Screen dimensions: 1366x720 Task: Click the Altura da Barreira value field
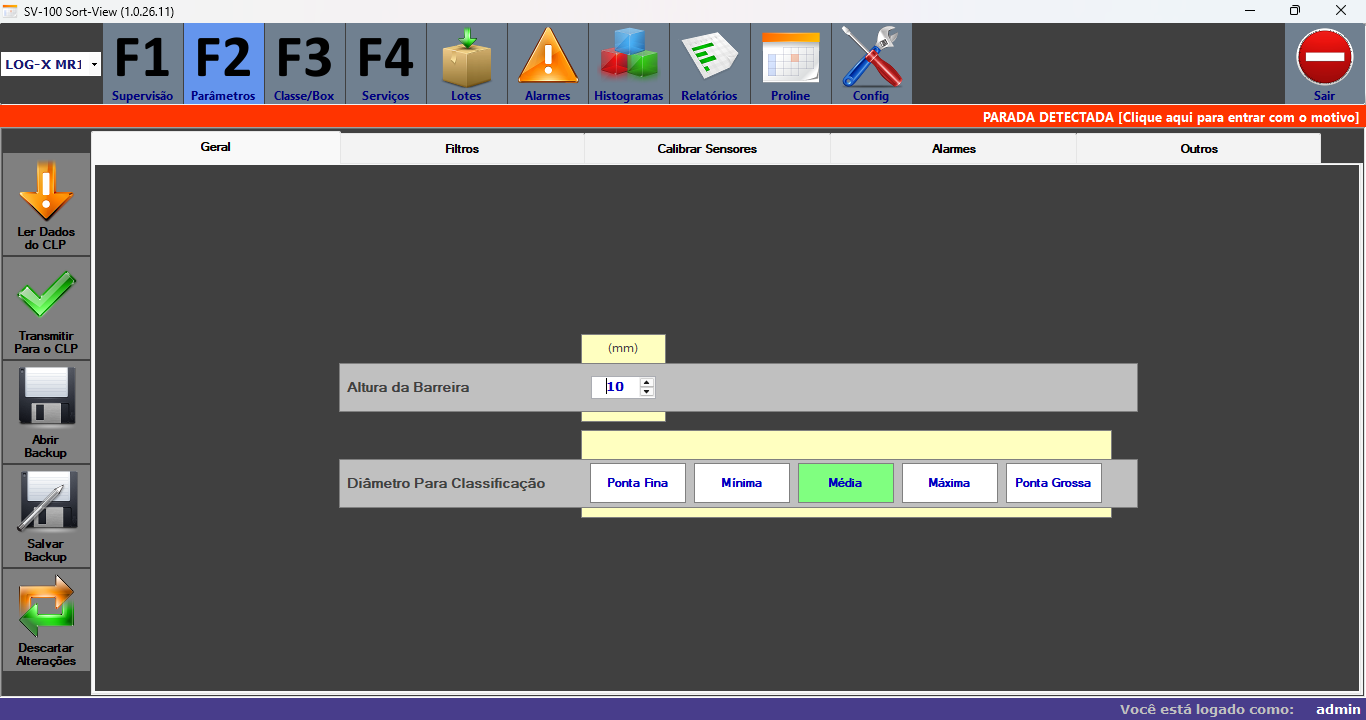(x=615, y=387)
